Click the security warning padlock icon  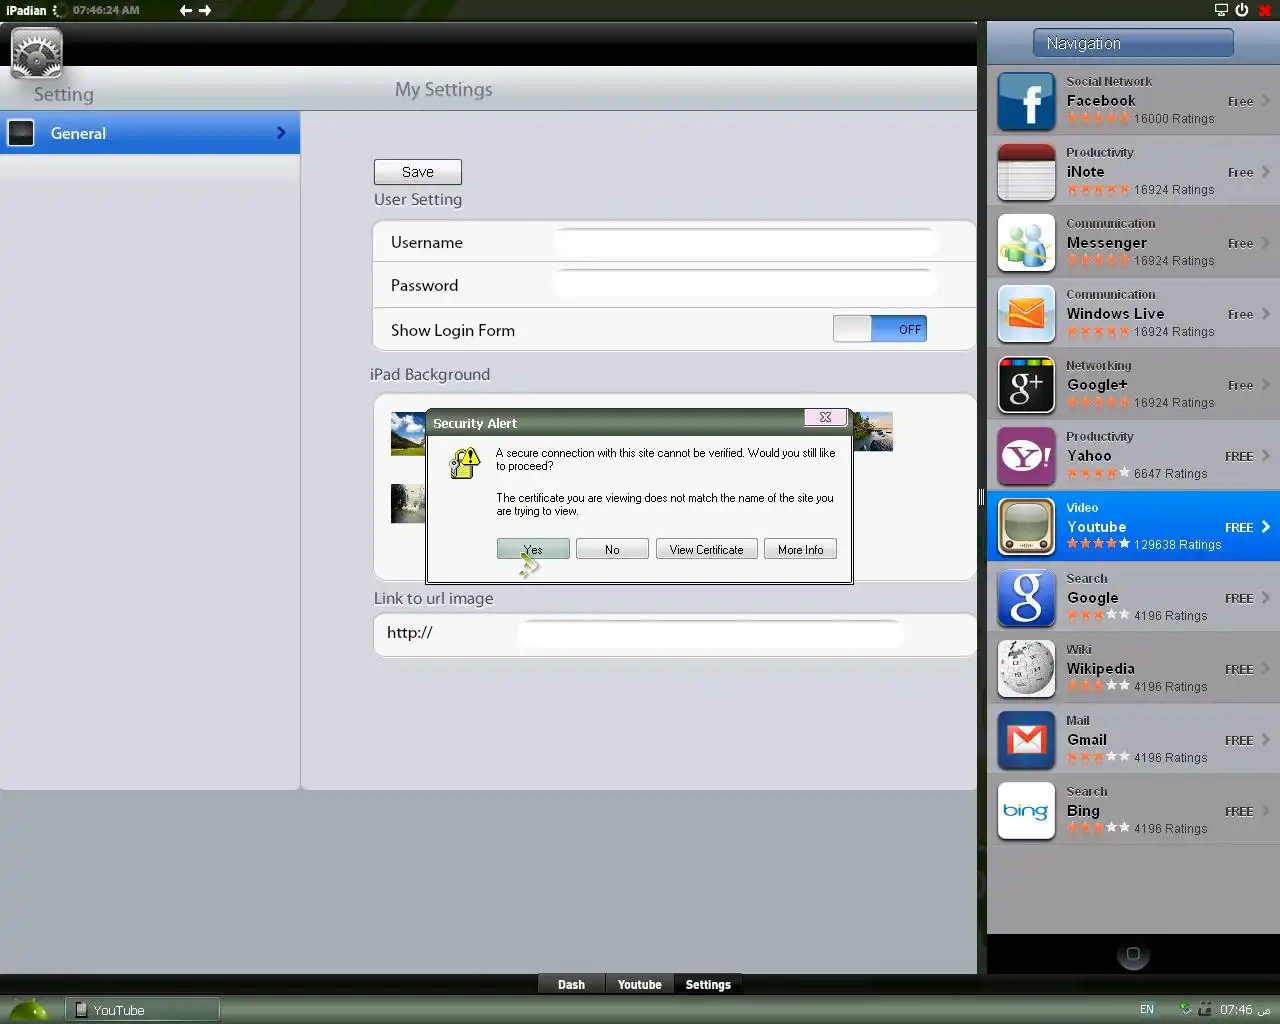pyautogui.click(x=465, y=463)
